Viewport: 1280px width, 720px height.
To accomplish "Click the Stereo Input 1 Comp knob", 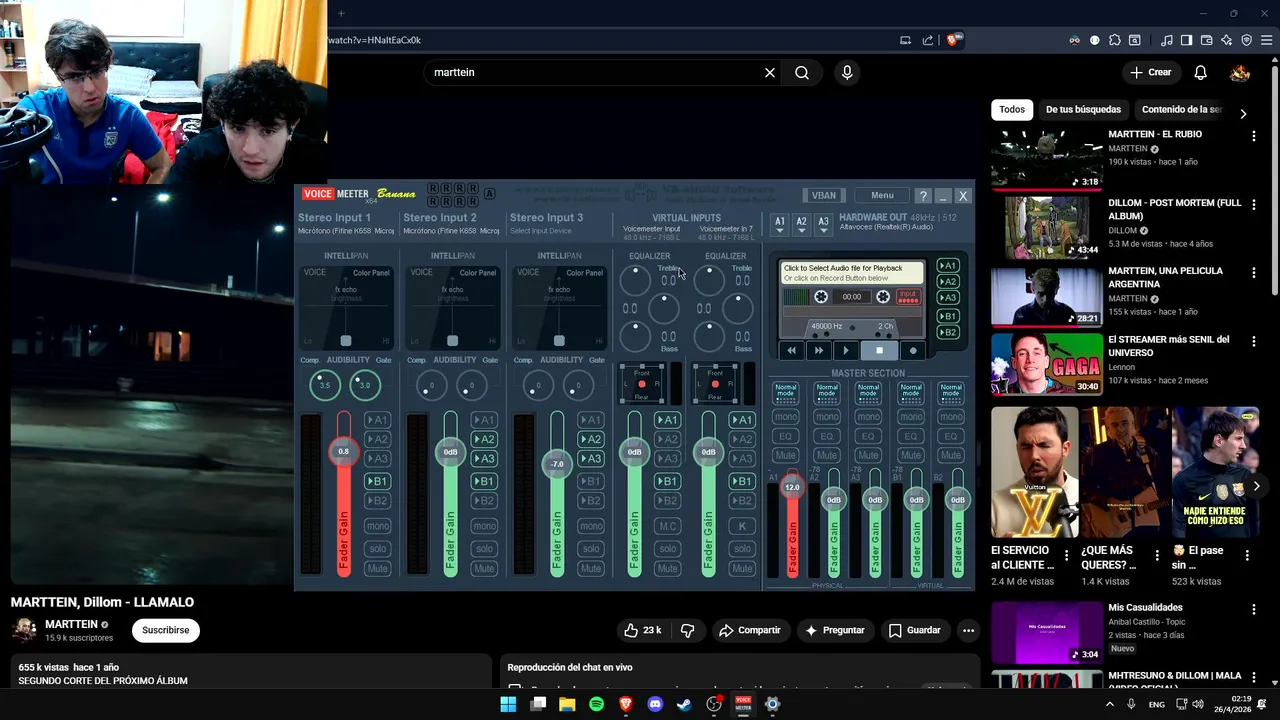I will point(324,385).
